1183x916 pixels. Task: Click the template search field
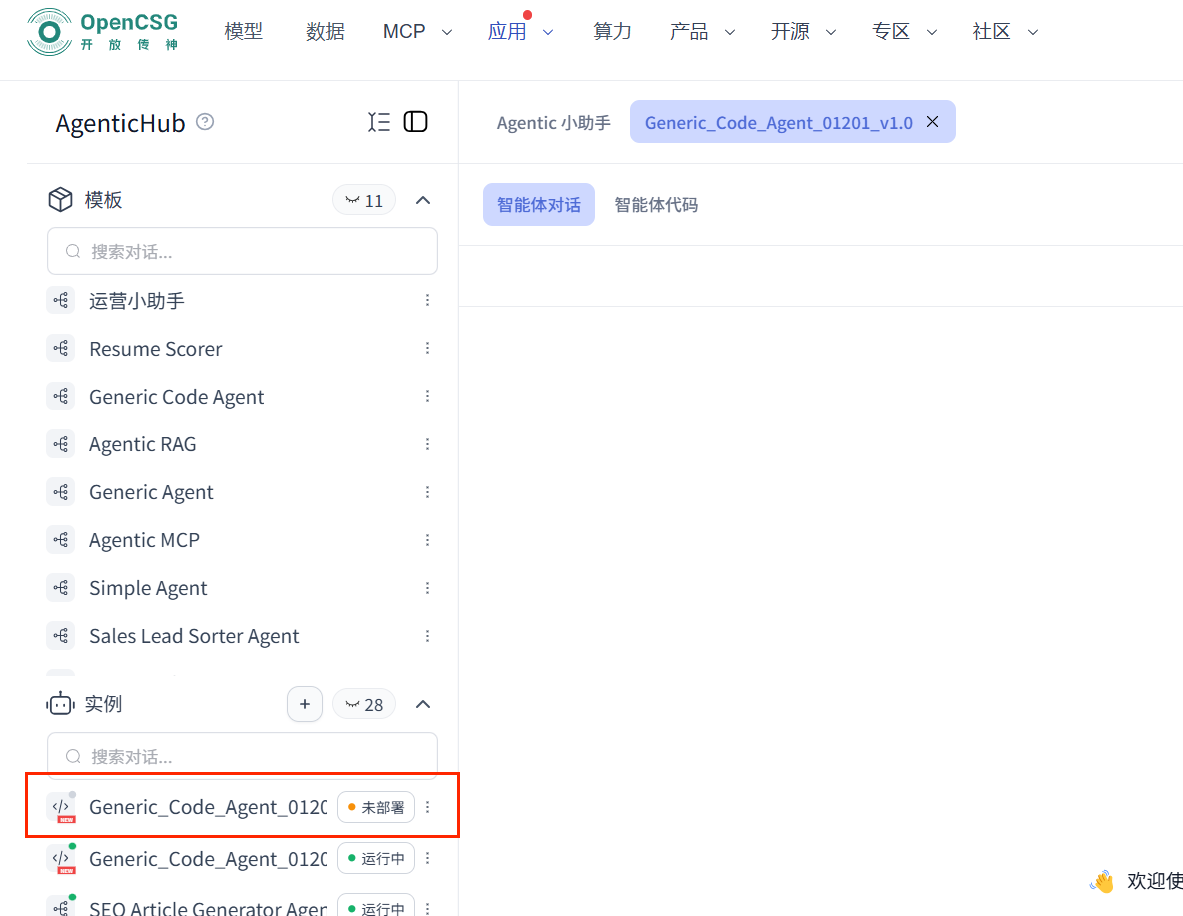tap(242, 251)
